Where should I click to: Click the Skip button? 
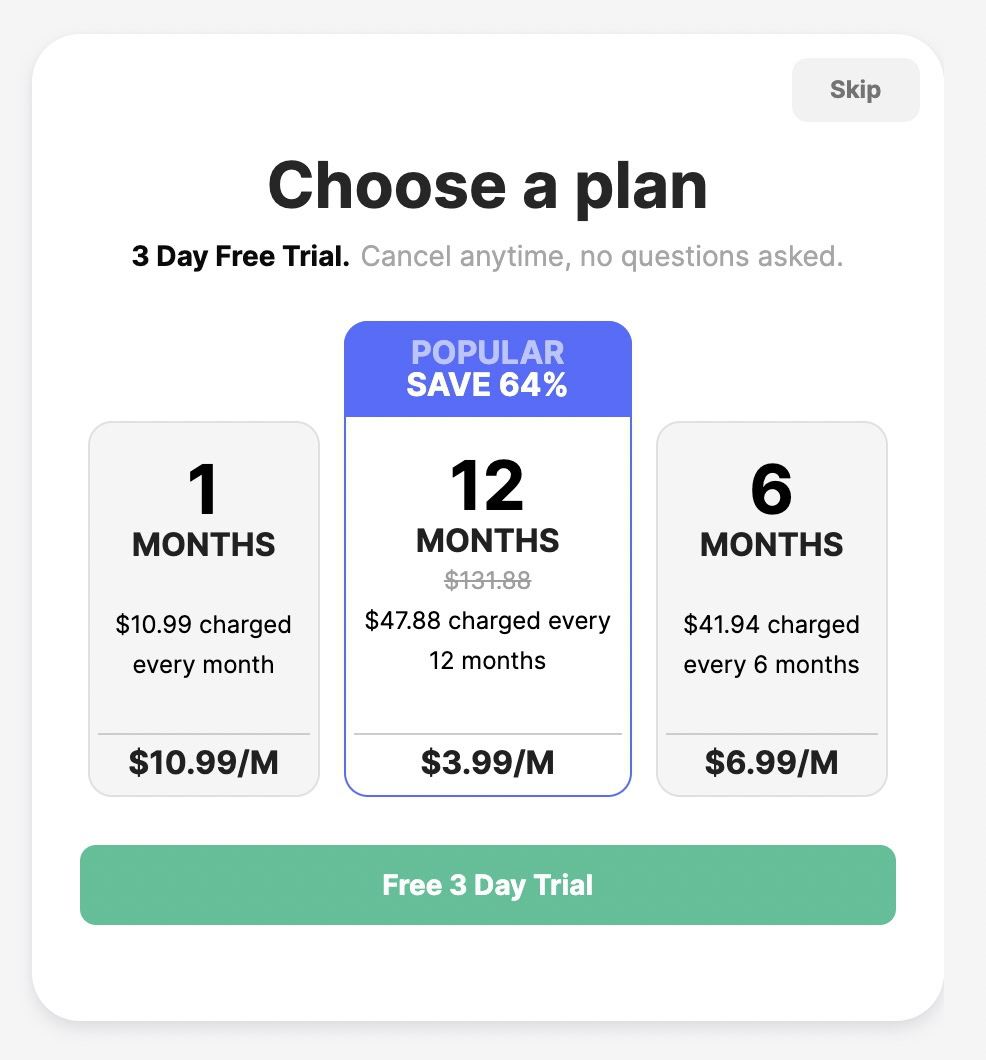coord(855,90)
